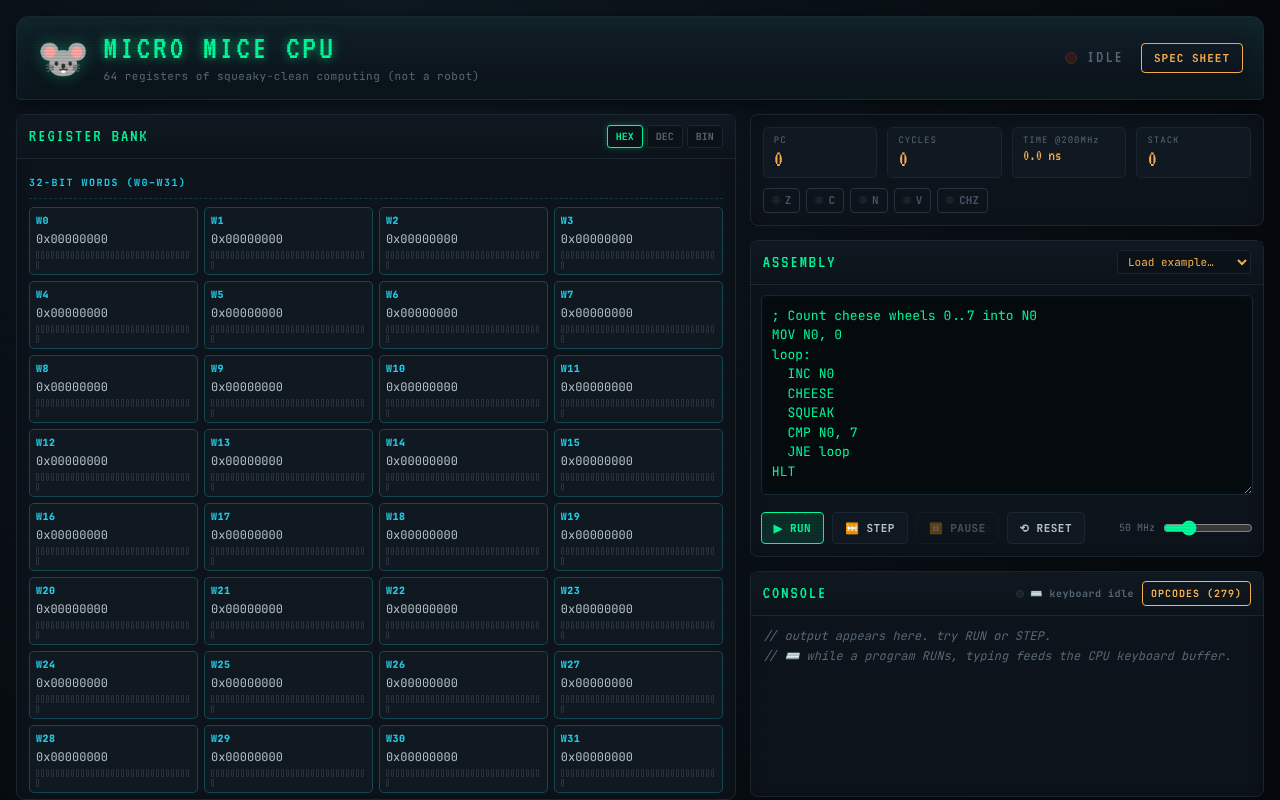Select register W16 card
The height and width of the screenshot is (800, 1280).
point(113,537)
